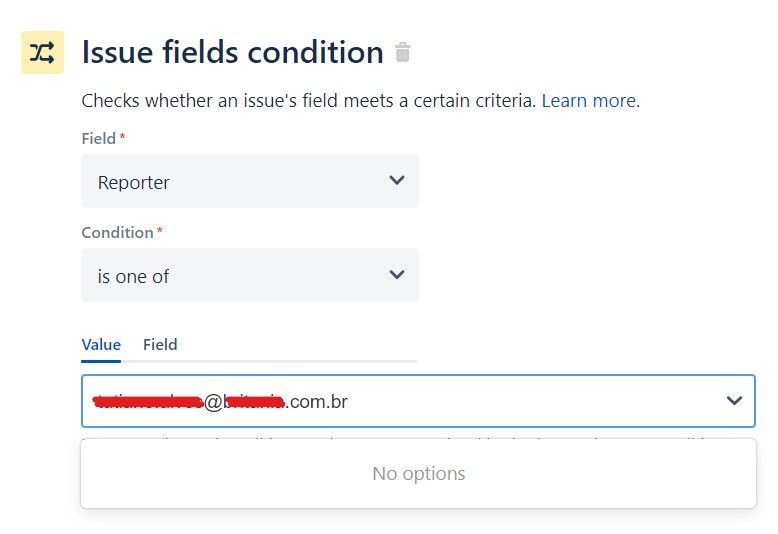The image size is (778, 534).
Task: Switch to the Value tab
Action: (x=101, y=344)
